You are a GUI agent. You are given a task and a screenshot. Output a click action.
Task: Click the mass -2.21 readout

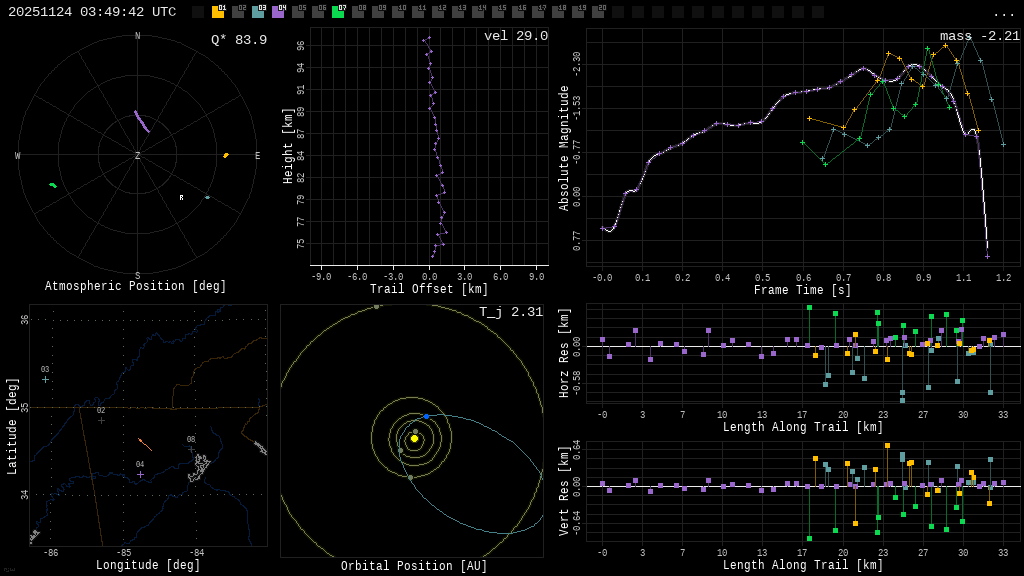(979, 36)
